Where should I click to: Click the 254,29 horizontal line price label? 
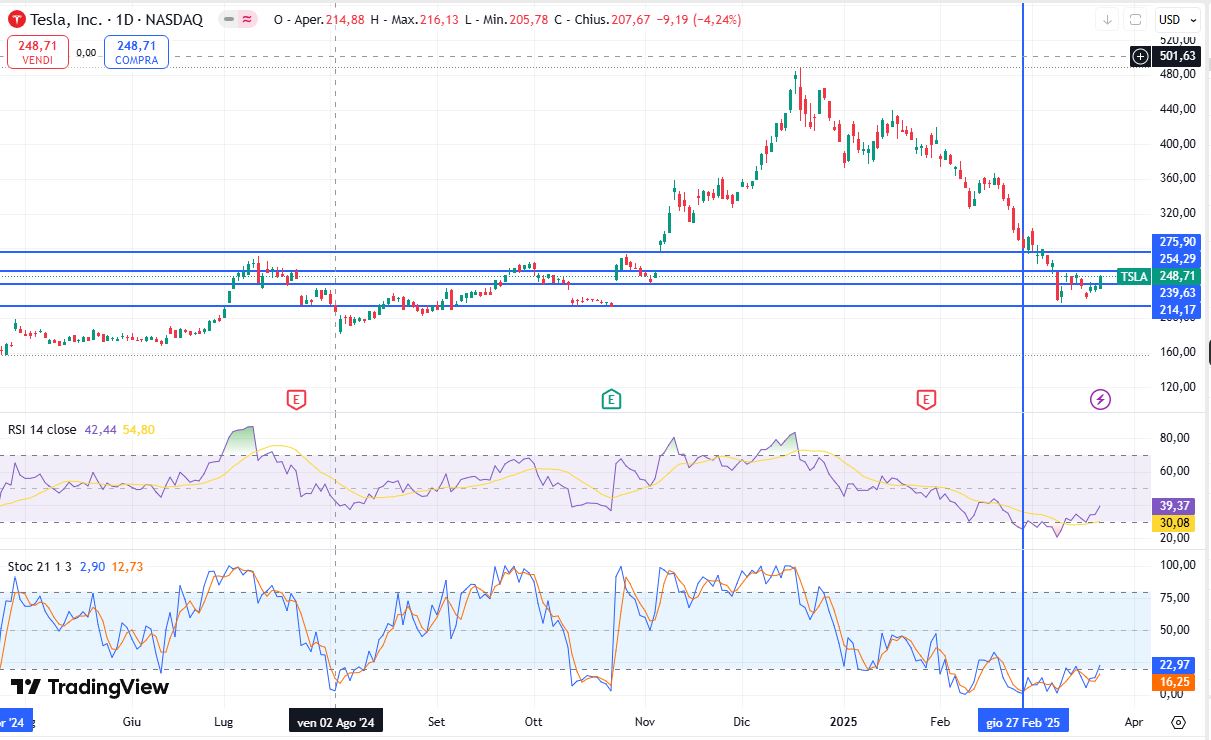1178,259
